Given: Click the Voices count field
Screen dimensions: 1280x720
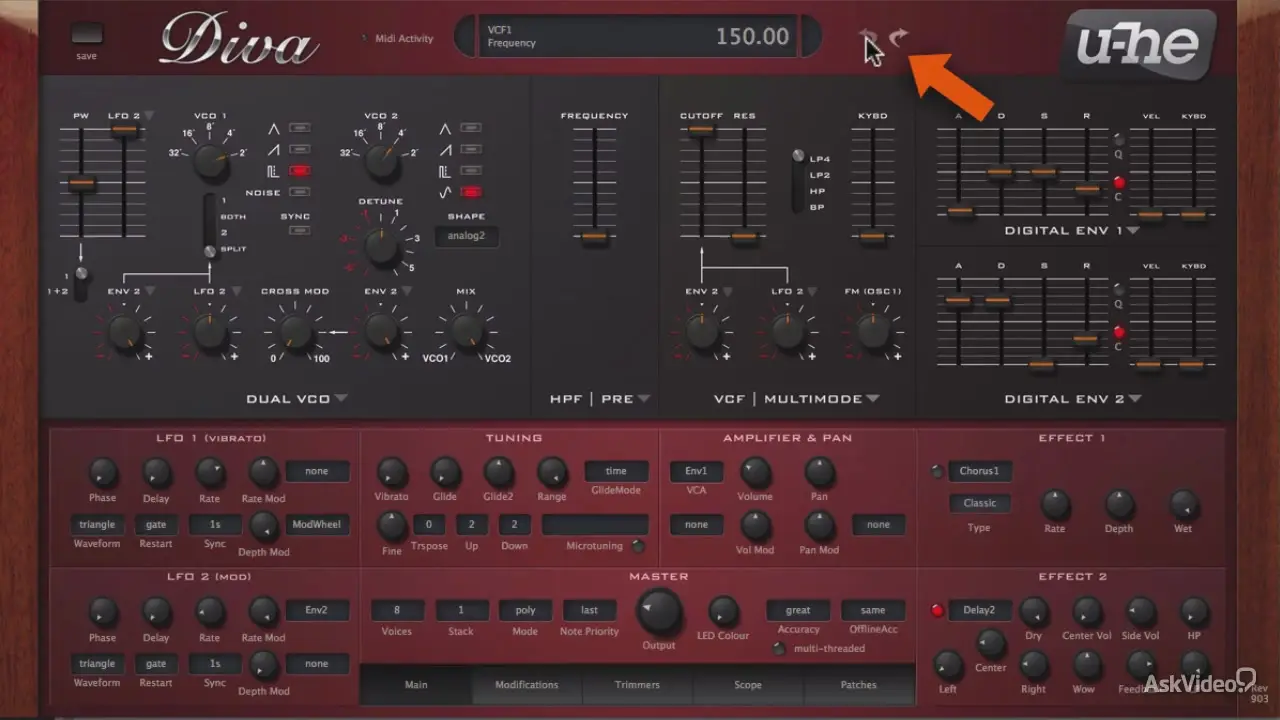Looking at the screenshot, I should point(398,610).
